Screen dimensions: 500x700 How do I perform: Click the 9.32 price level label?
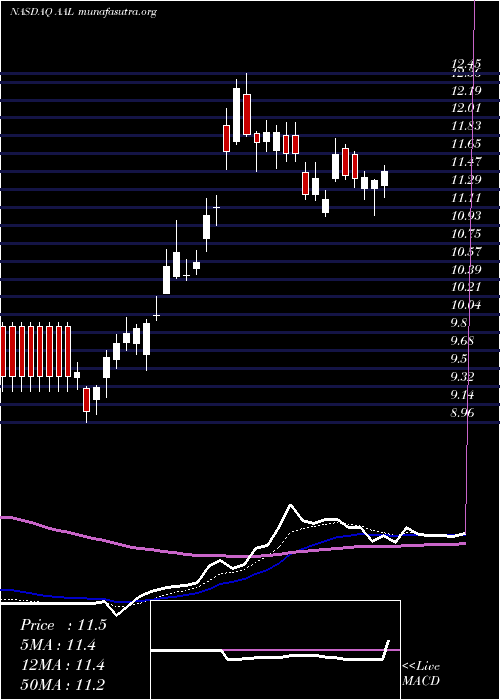coord(462,377)
